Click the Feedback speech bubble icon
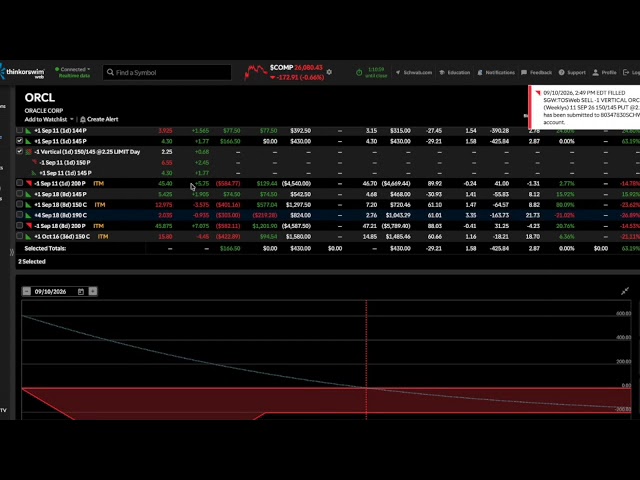This screenshot has width=640, height=480. pyautogui.click(x=524, y=72)
